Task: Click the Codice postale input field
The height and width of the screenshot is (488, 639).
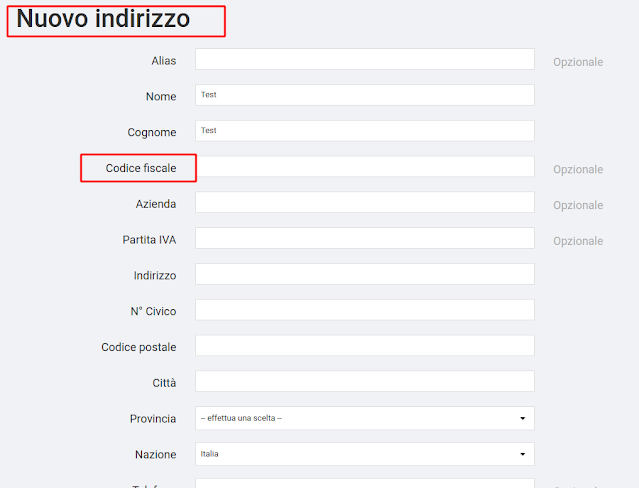Action: pyautogui.click(x=365, y=345)
